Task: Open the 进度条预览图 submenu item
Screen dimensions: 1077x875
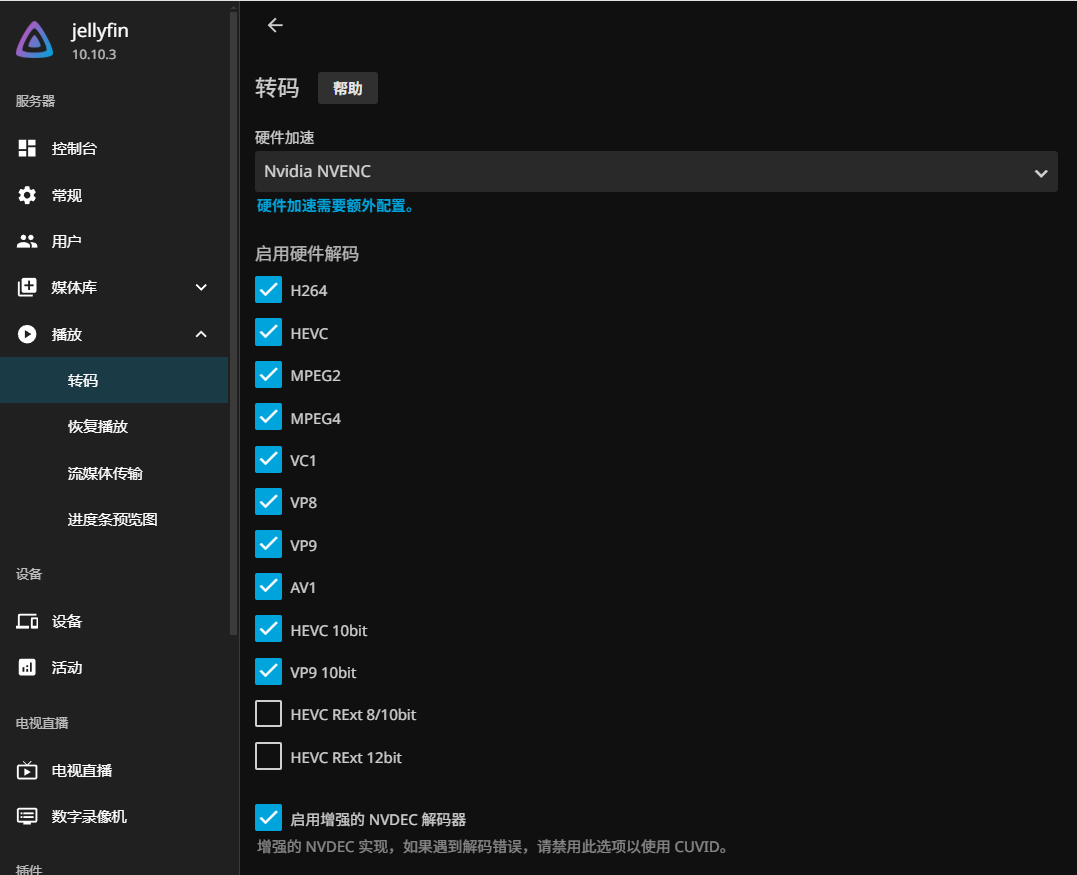Action: pyautogui.click(x=114, y=519)
